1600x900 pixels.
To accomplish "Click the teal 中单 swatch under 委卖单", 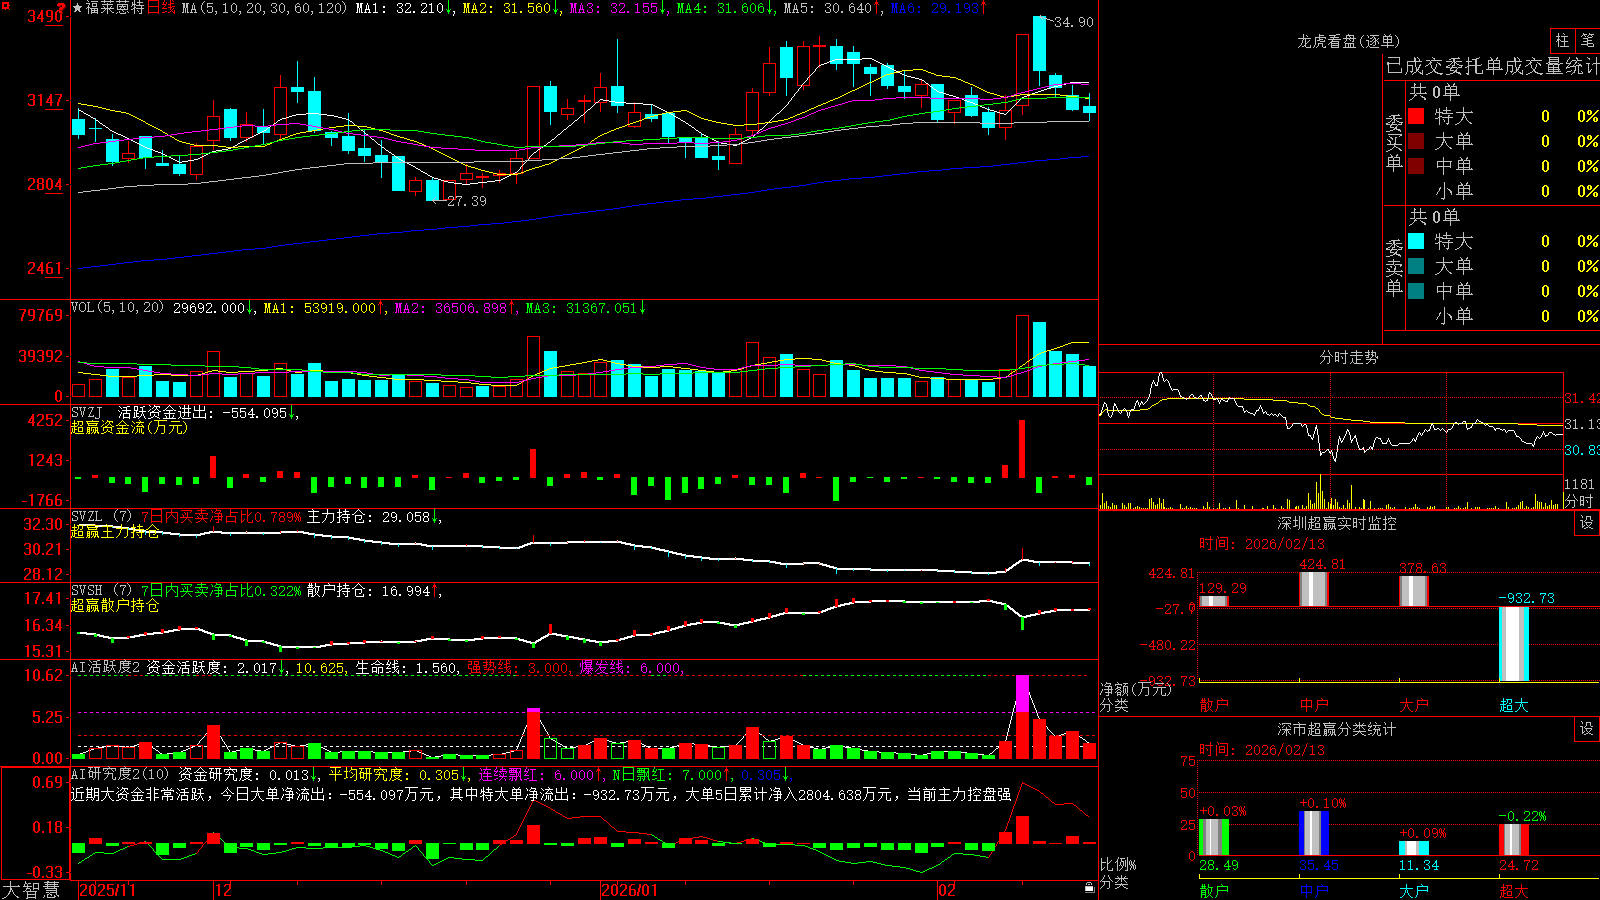I will click(x=1416, y=291).
